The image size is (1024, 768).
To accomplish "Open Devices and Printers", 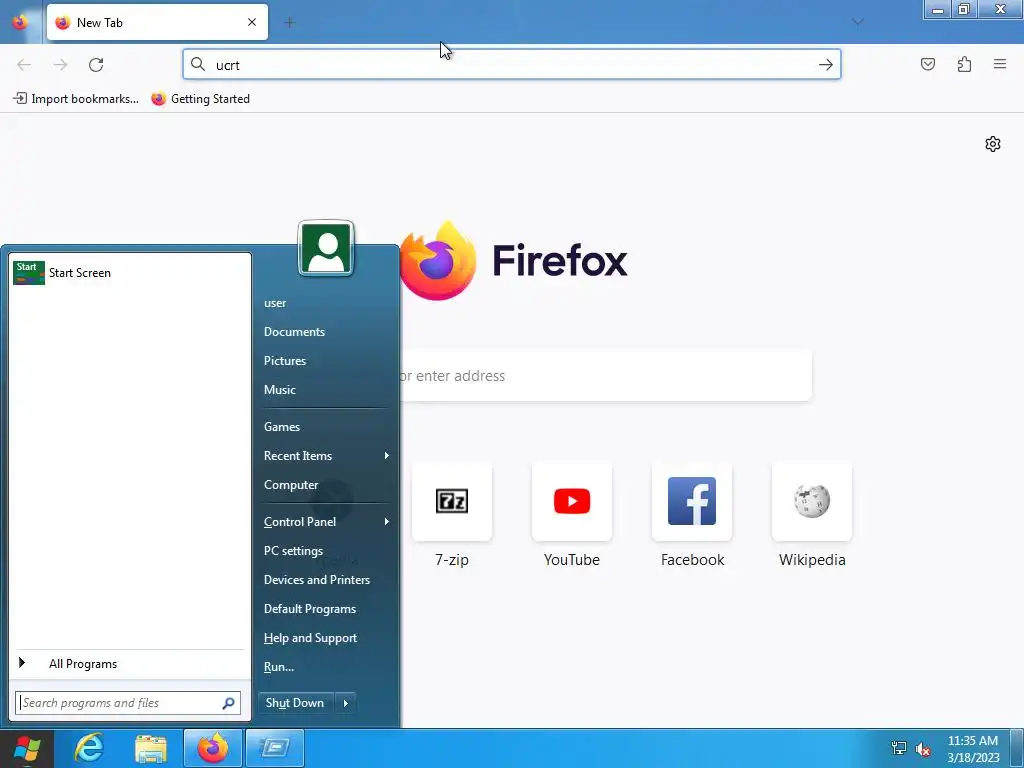I will 317,580.
